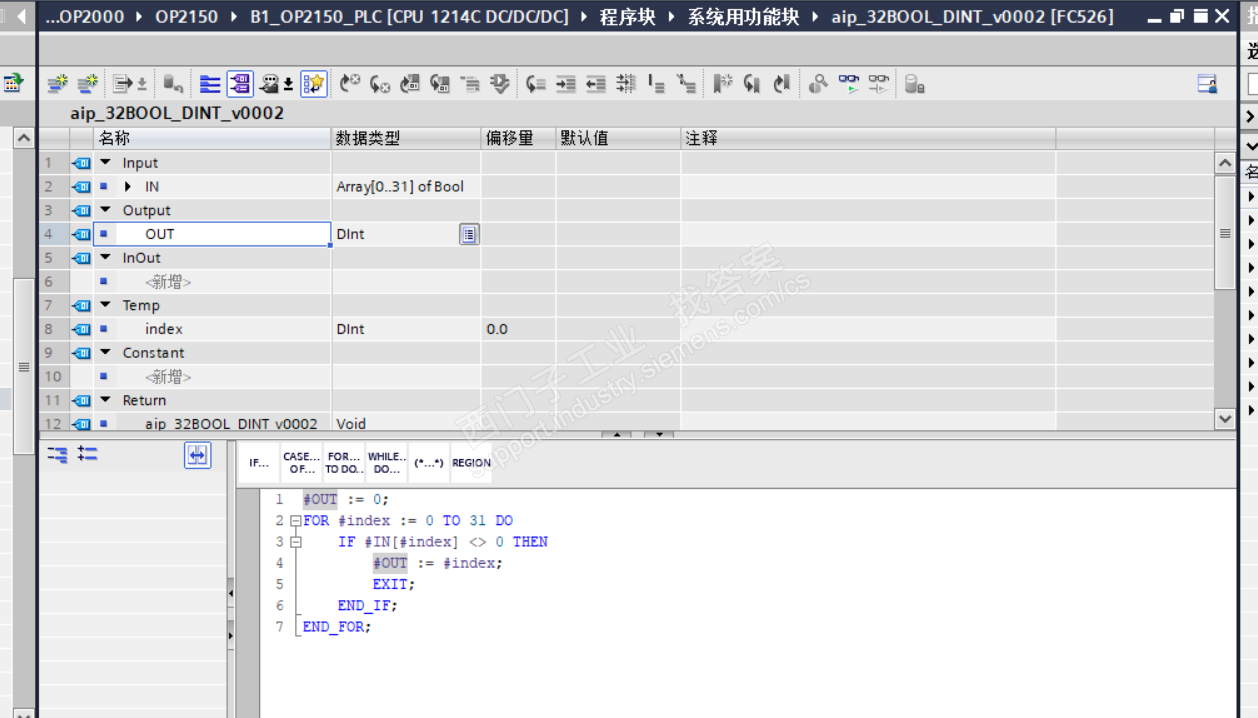Expand the IN array parameter
The height and width of the screenshot is (718, 1258).
pos(128,187)
